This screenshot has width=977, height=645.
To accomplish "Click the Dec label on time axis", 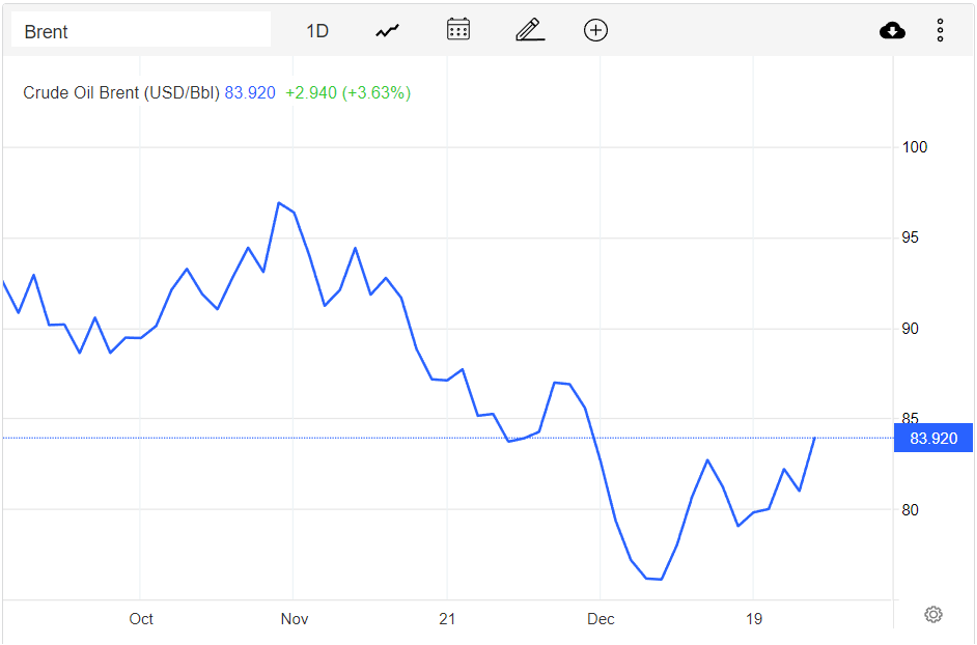I will (x=601, y=619).
